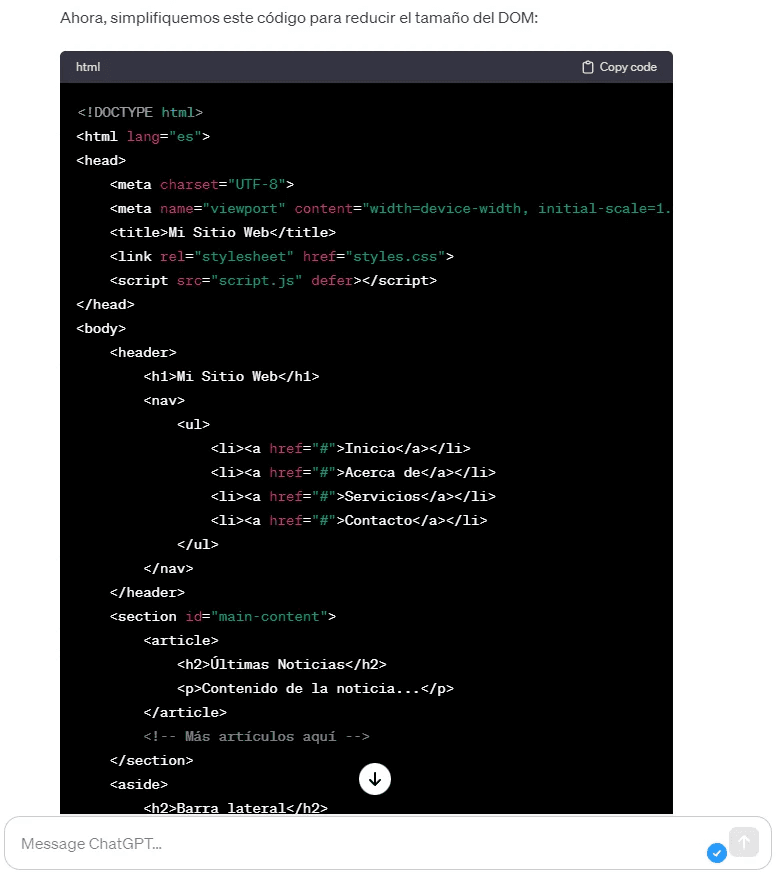Click the Servicios anchor code line
The image size is (779, 878).
tap(352, 496)
